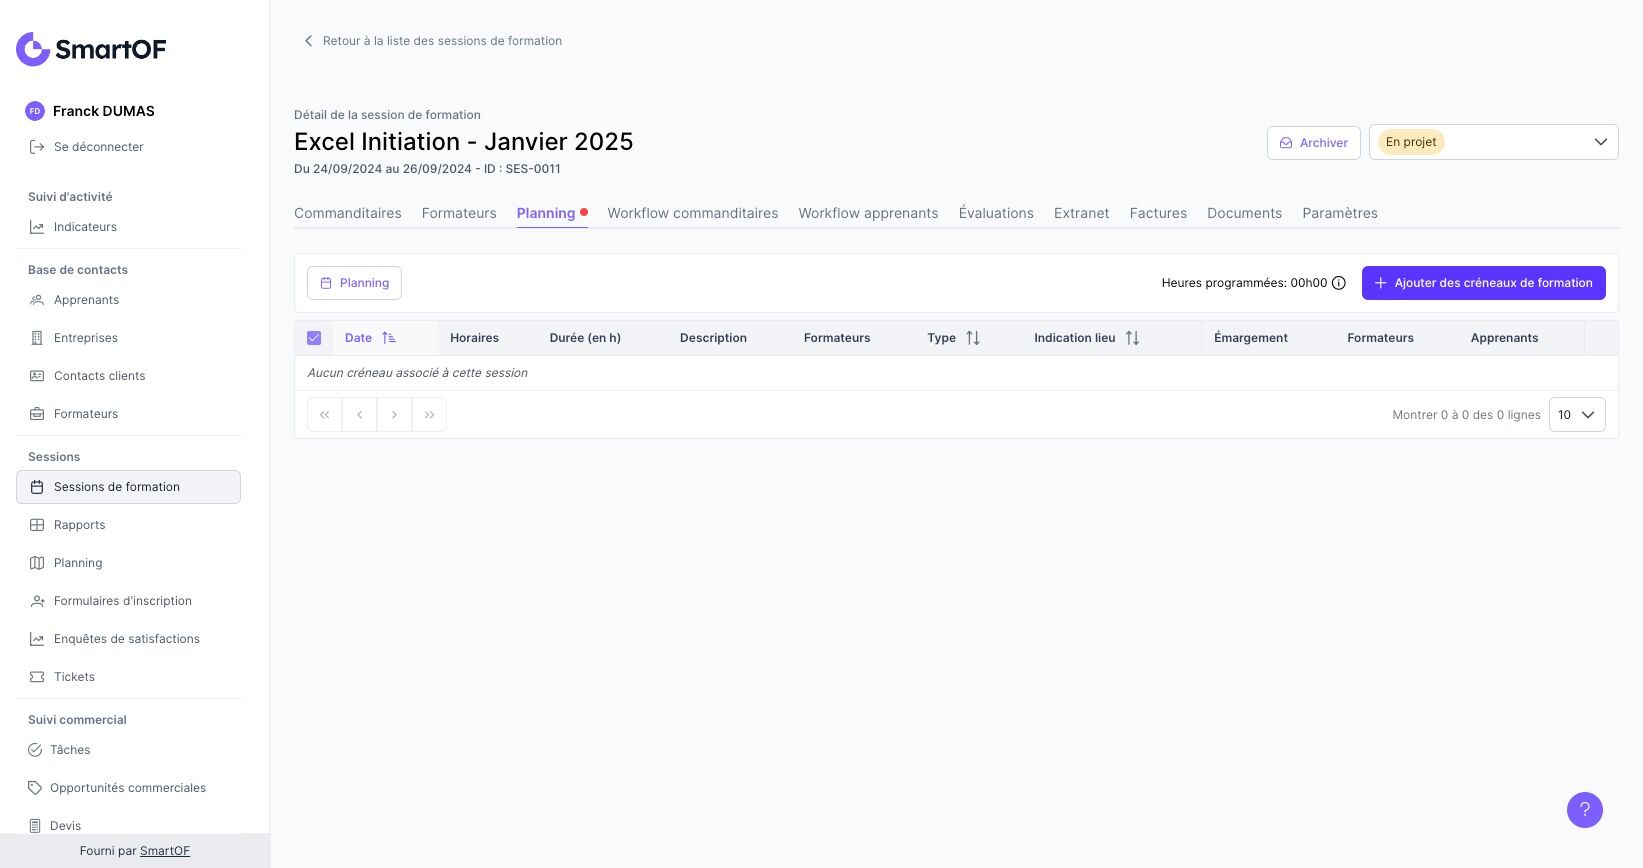
Task: Click the Type column sort arrows
Action: (x=973, y=338)
